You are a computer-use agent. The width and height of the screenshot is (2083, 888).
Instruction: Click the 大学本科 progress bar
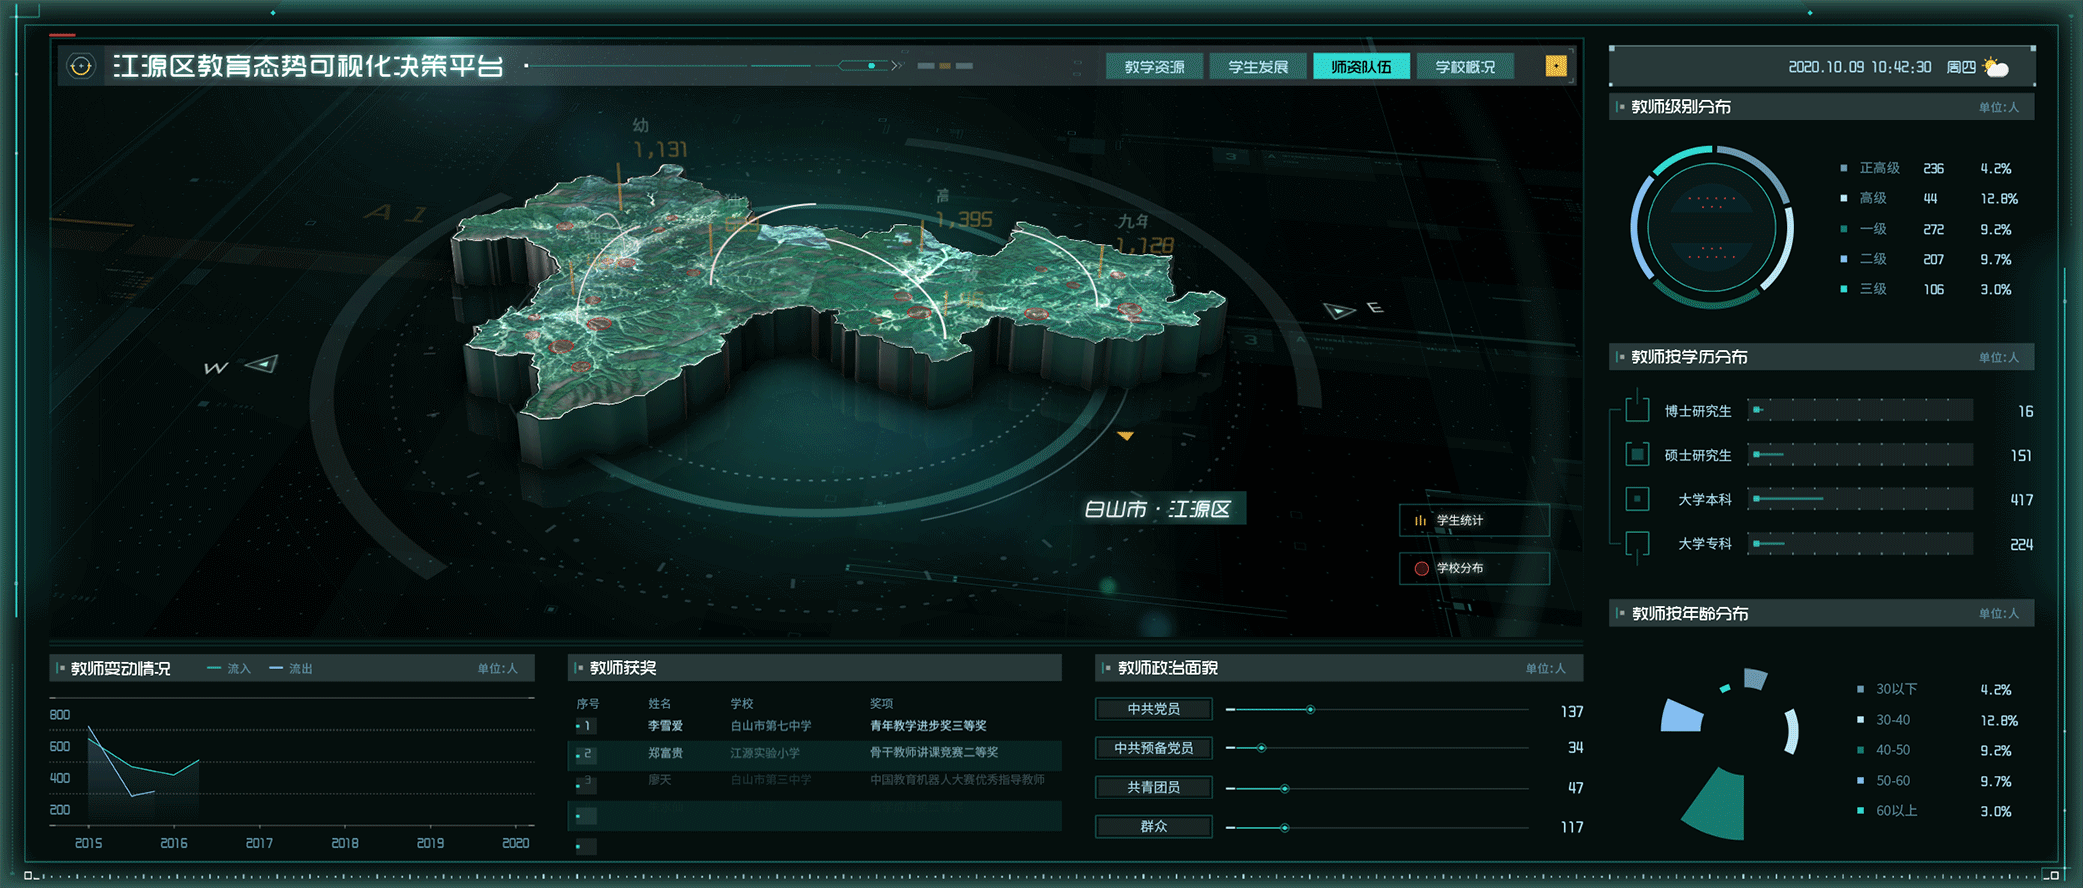(x=1860, y=499)
